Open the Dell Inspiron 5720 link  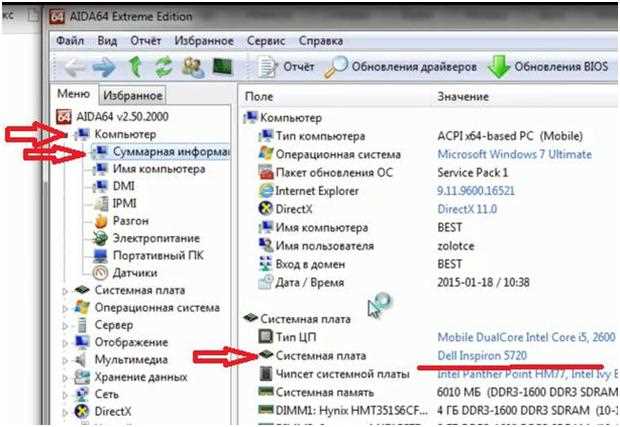[x=482, y=355]
